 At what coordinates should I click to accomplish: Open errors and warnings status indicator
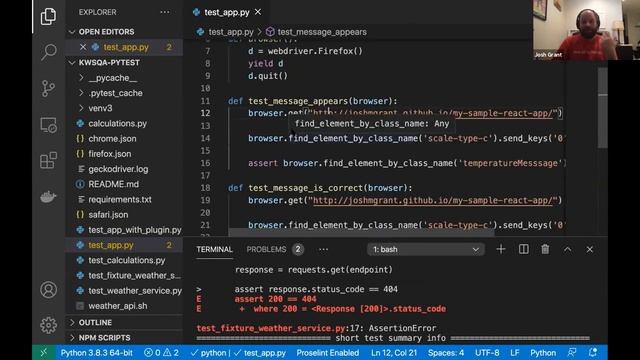point(161,353)
